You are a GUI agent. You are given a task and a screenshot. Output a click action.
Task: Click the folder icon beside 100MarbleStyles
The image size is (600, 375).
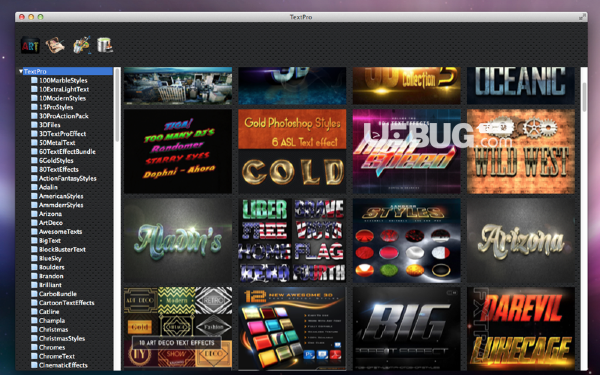(34, 80)
